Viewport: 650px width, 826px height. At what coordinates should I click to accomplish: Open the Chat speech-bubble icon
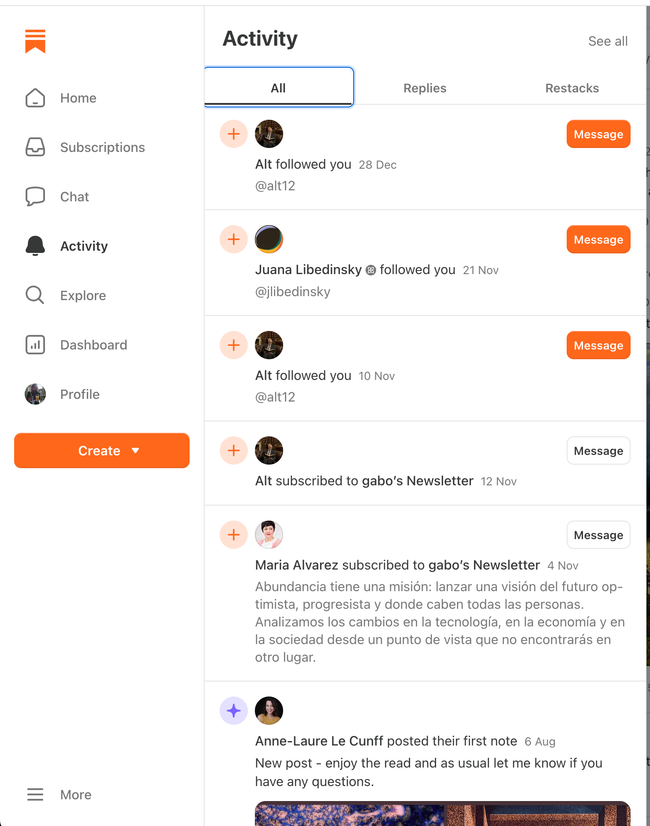35,197
